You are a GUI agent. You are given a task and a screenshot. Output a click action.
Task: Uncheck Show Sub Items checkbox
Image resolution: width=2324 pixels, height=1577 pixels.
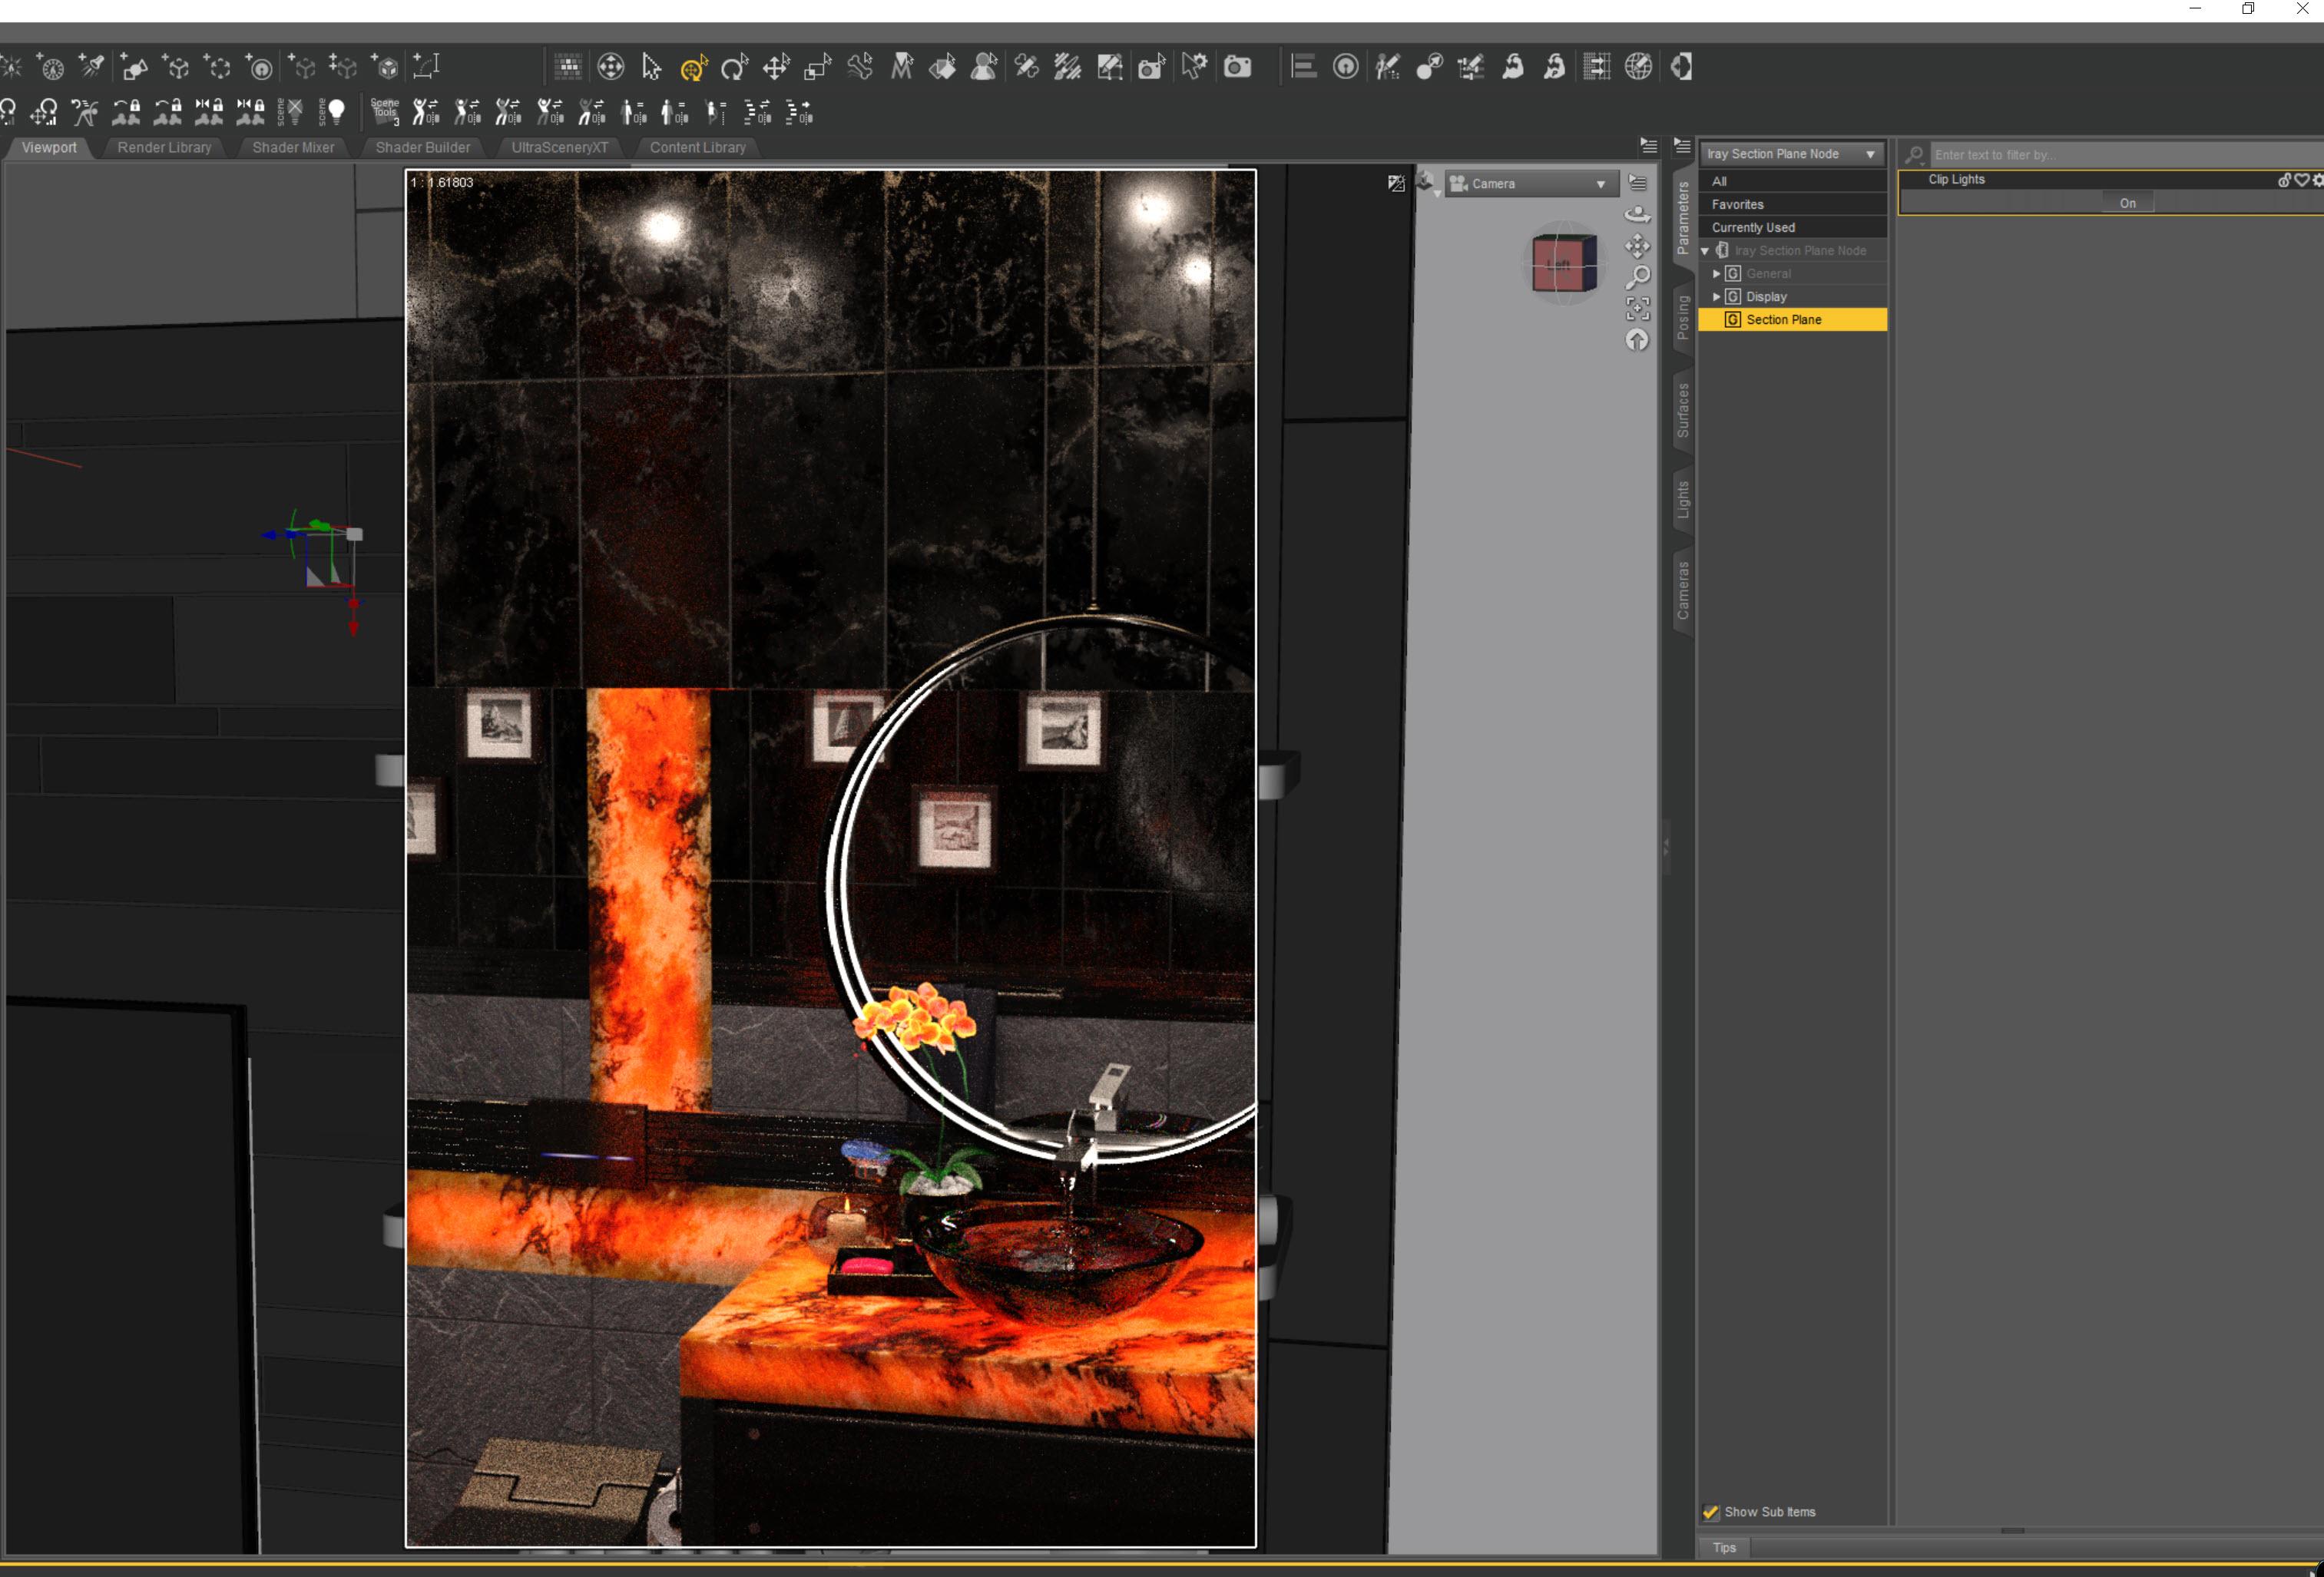click(x=1710, y=1512)
